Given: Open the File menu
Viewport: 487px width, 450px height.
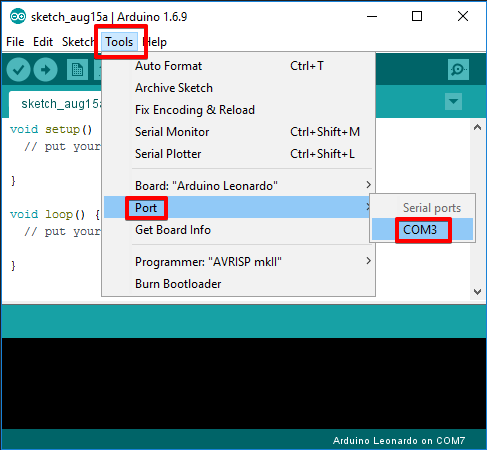Looking at the screenshot, I should click(x=15, y=42).
